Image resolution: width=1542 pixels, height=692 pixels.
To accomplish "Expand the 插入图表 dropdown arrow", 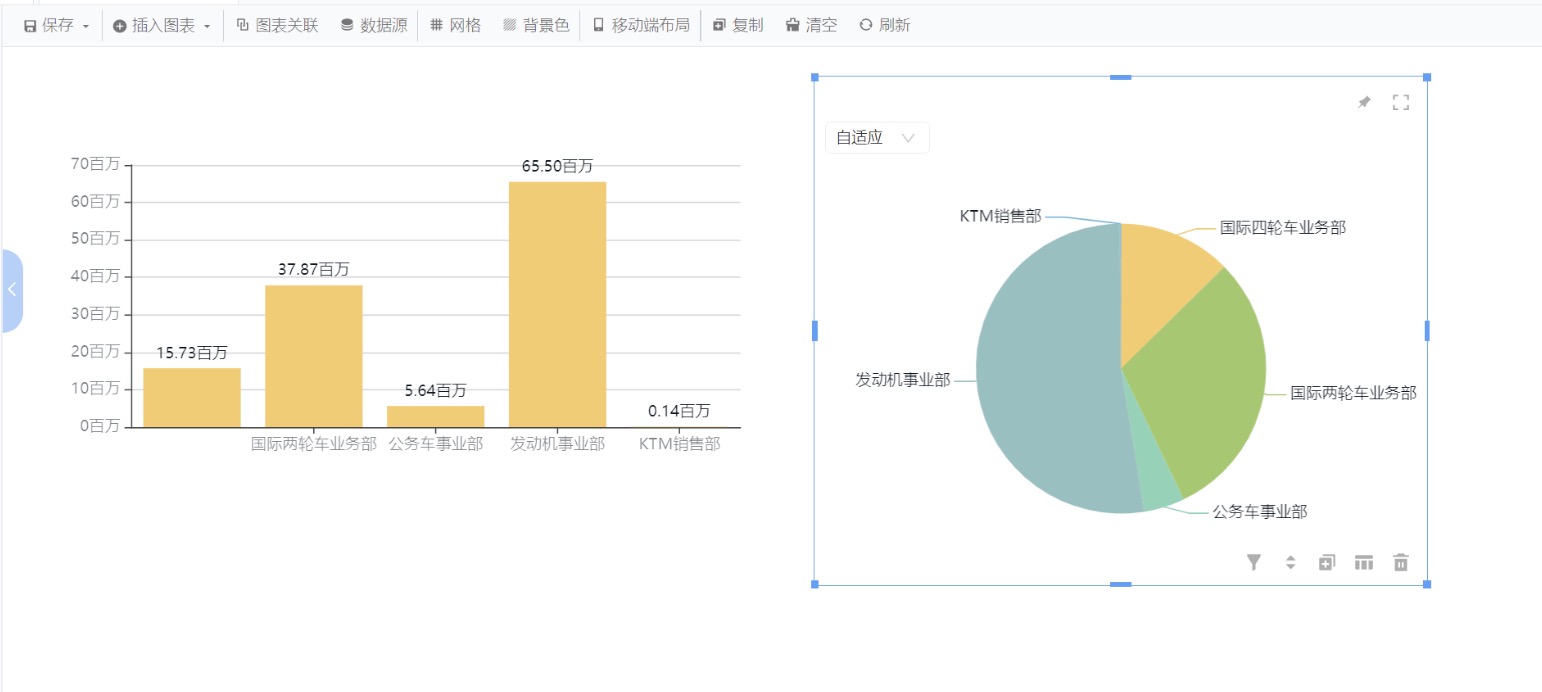I will [x=207, y=27].
